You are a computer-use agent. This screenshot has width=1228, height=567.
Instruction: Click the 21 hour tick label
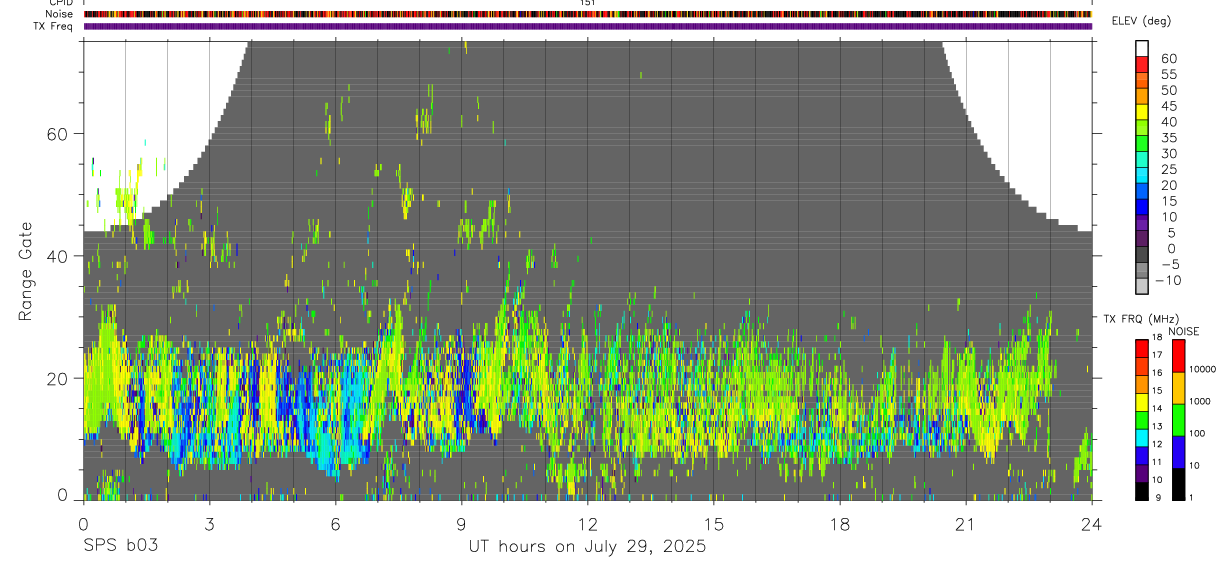[x=966, y=524]
